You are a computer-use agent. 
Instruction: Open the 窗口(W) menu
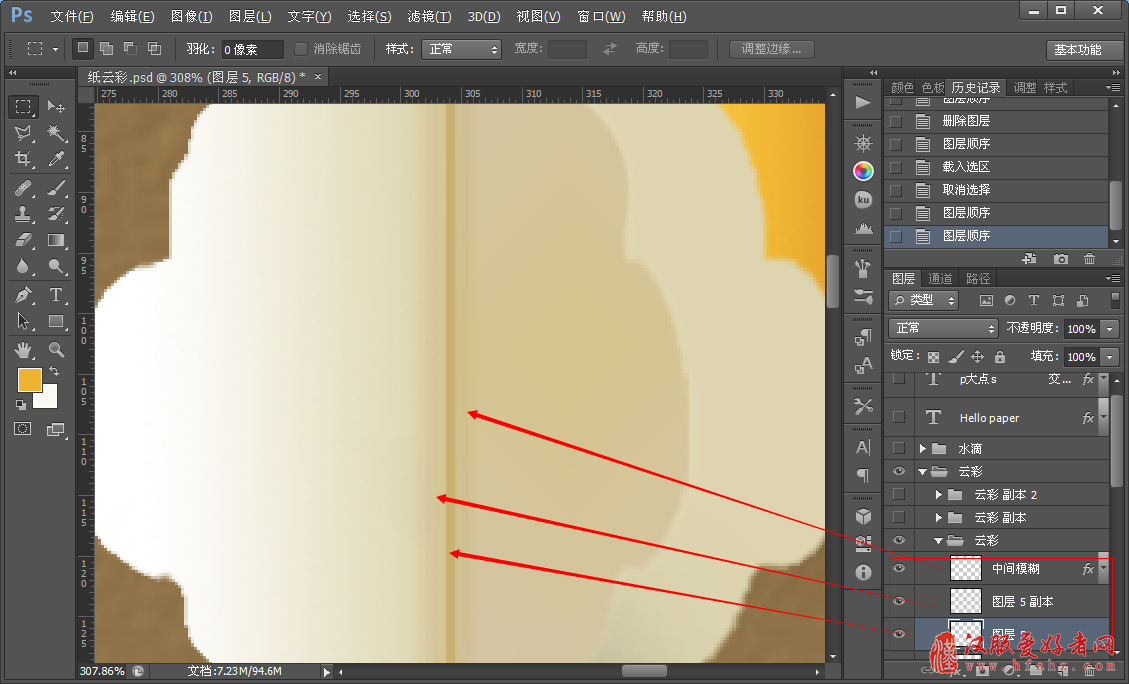[x=601, y=16]
